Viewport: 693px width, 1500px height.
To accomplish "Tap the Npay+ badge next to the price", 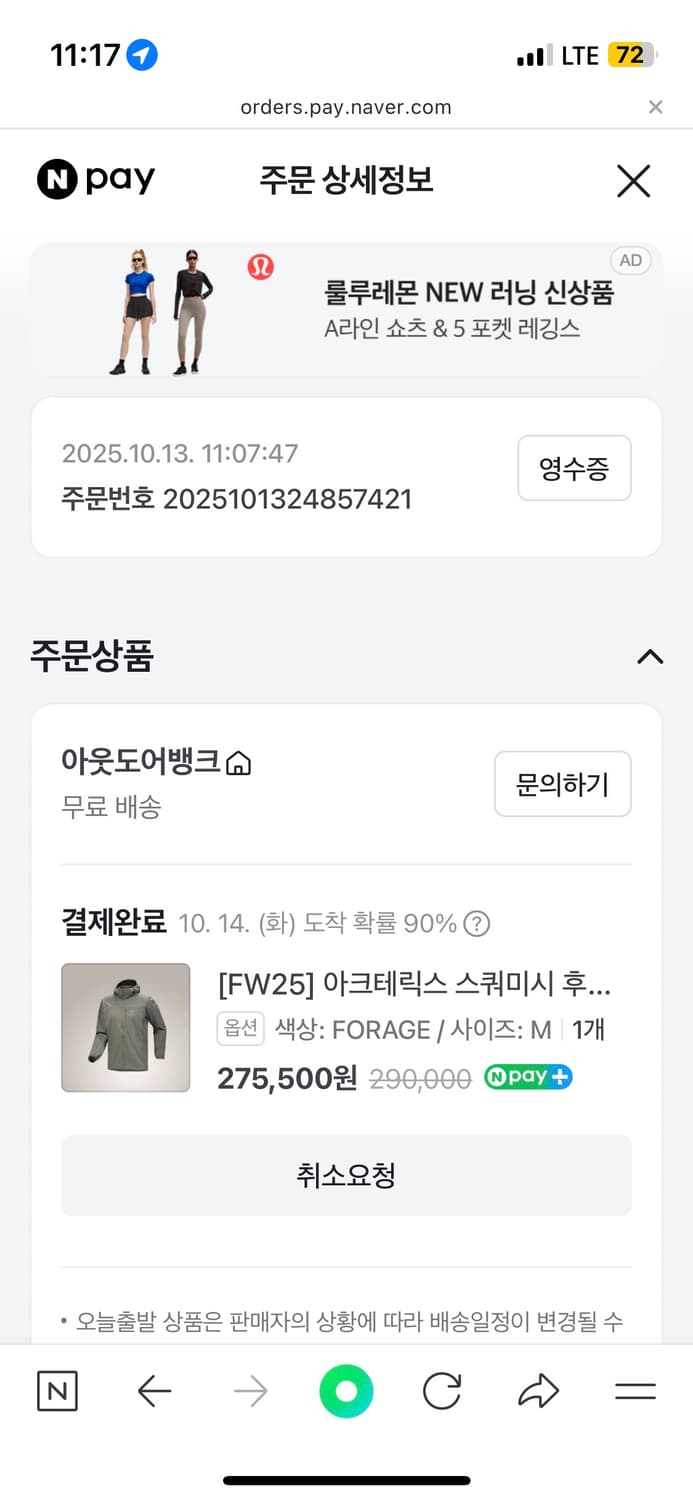I will pyautogui.click(x=528, y=1078).
